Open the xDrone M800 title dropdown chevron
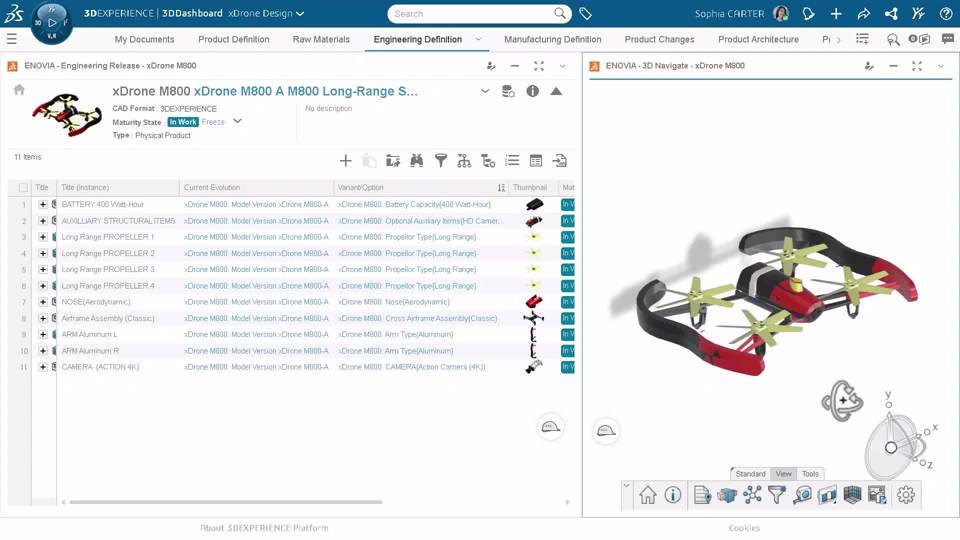The height and width of the screenshot is (540, 960). coord(485,91)
